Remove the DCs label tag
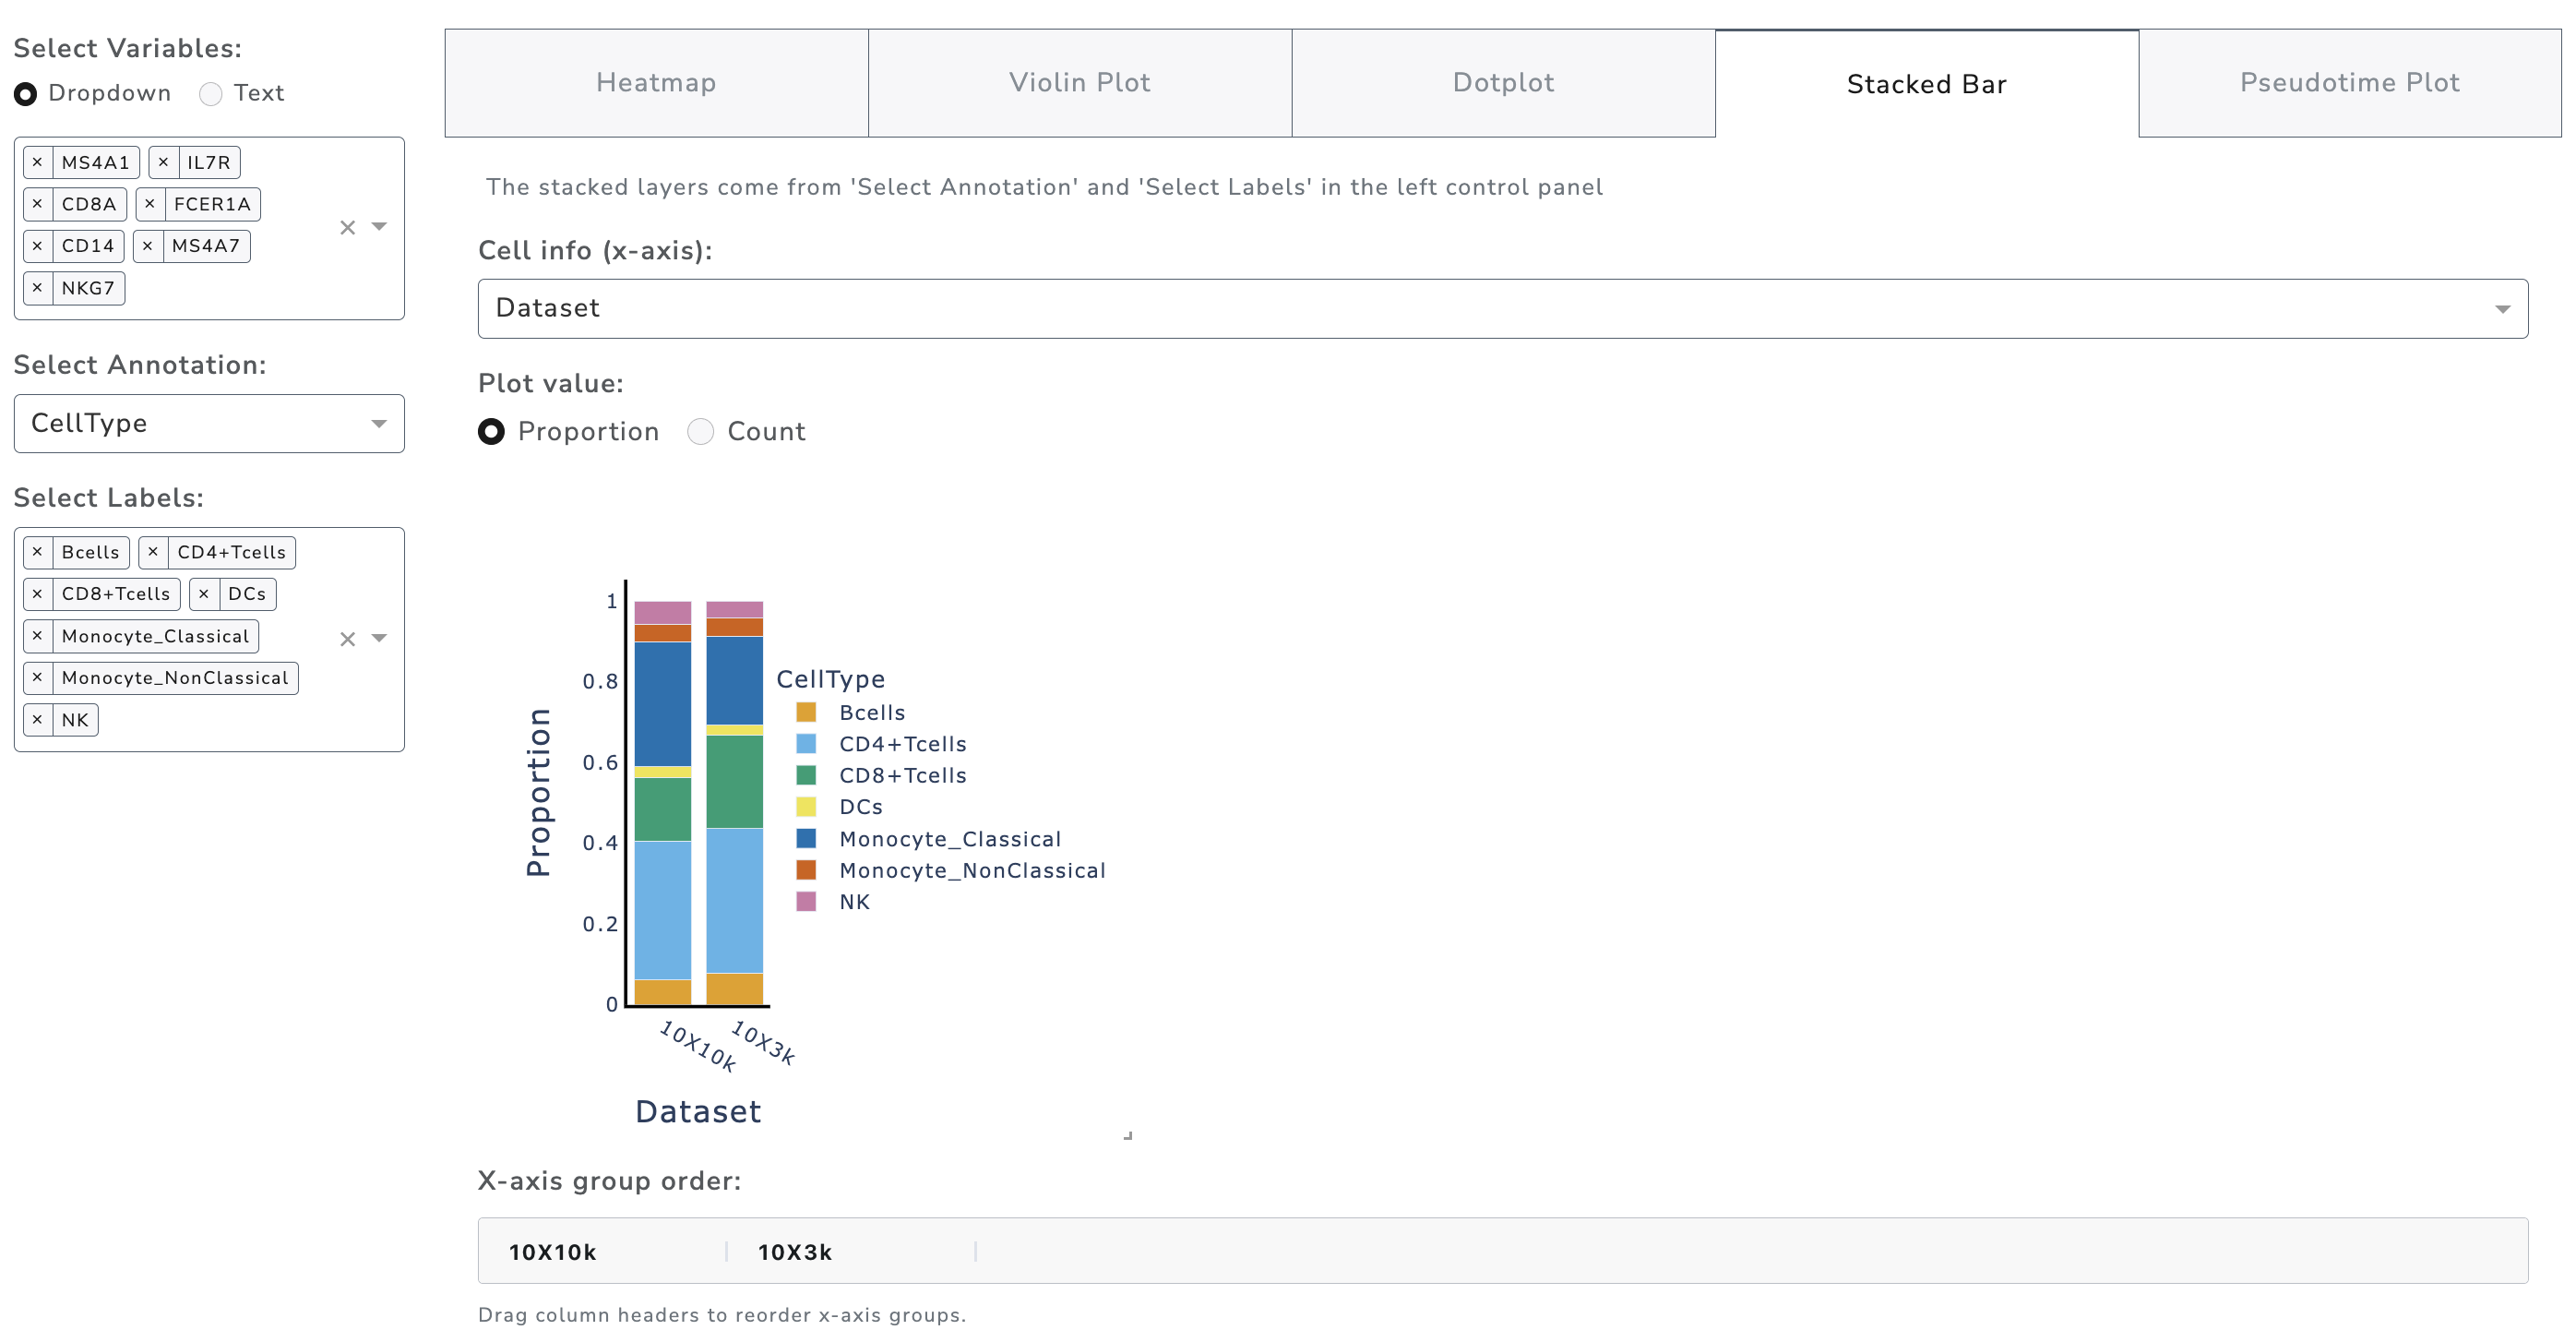 coord(204,594)
